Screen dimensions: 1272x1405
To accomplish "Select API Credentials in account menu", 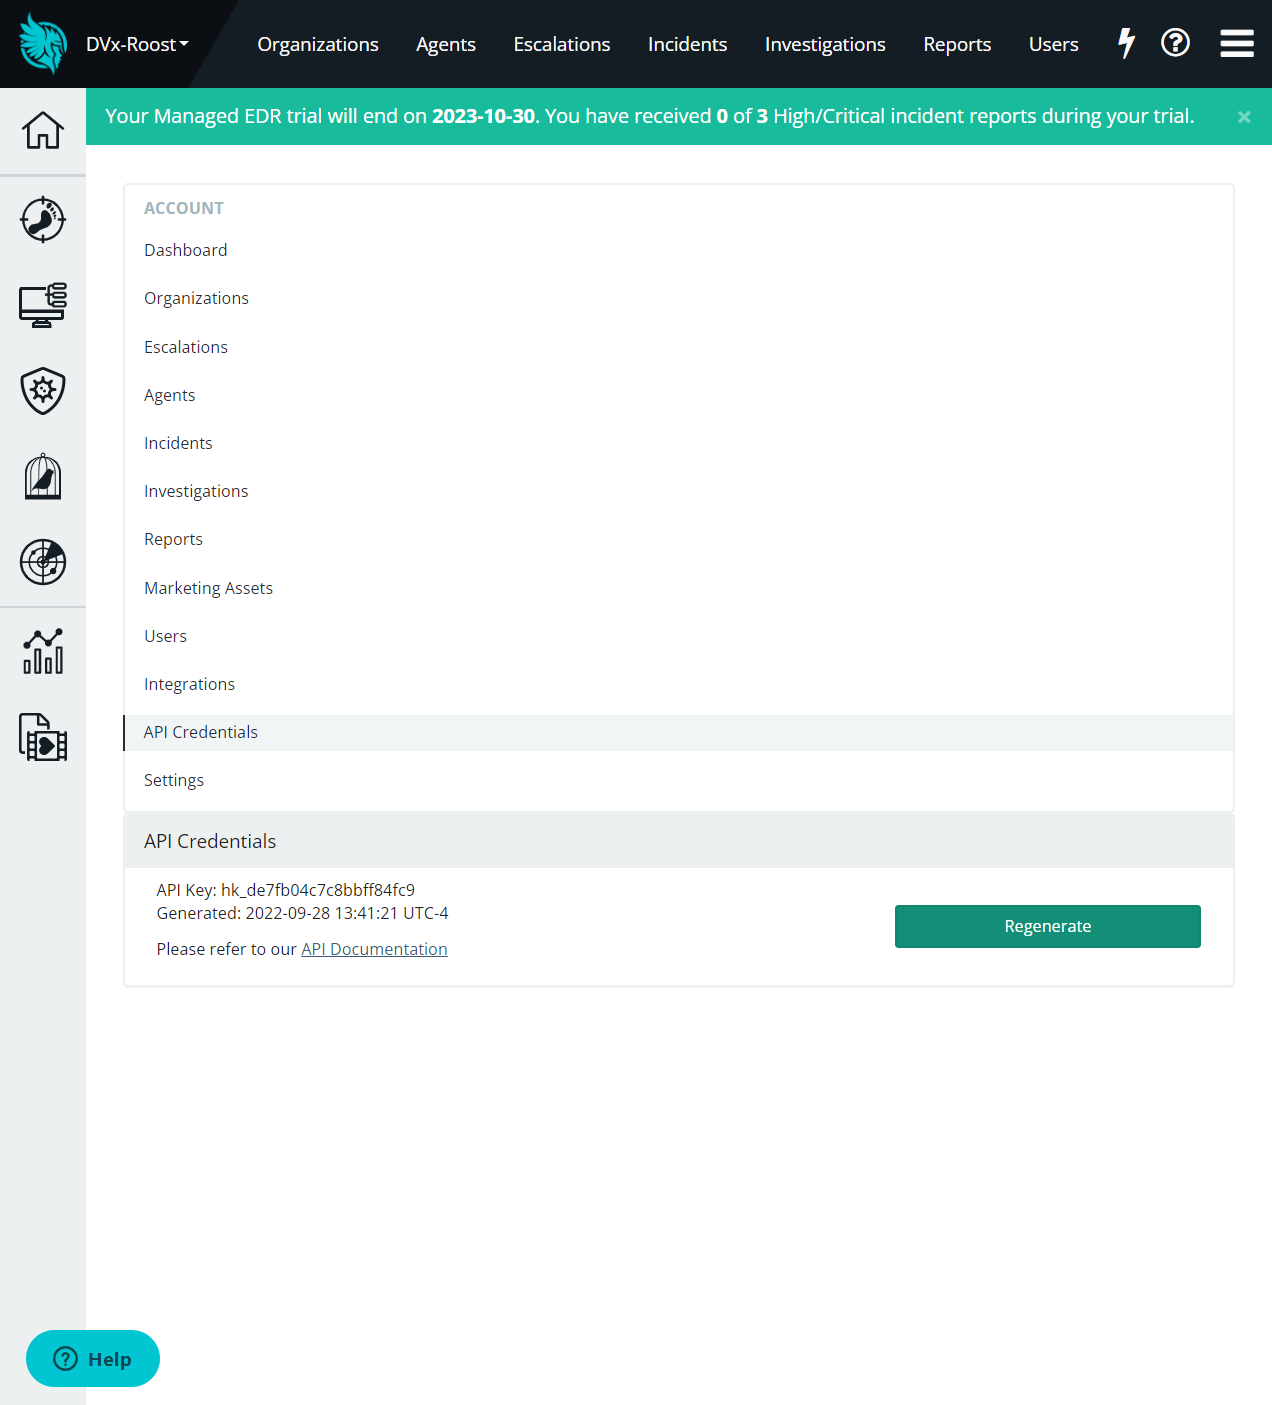I will click(678, 732).
